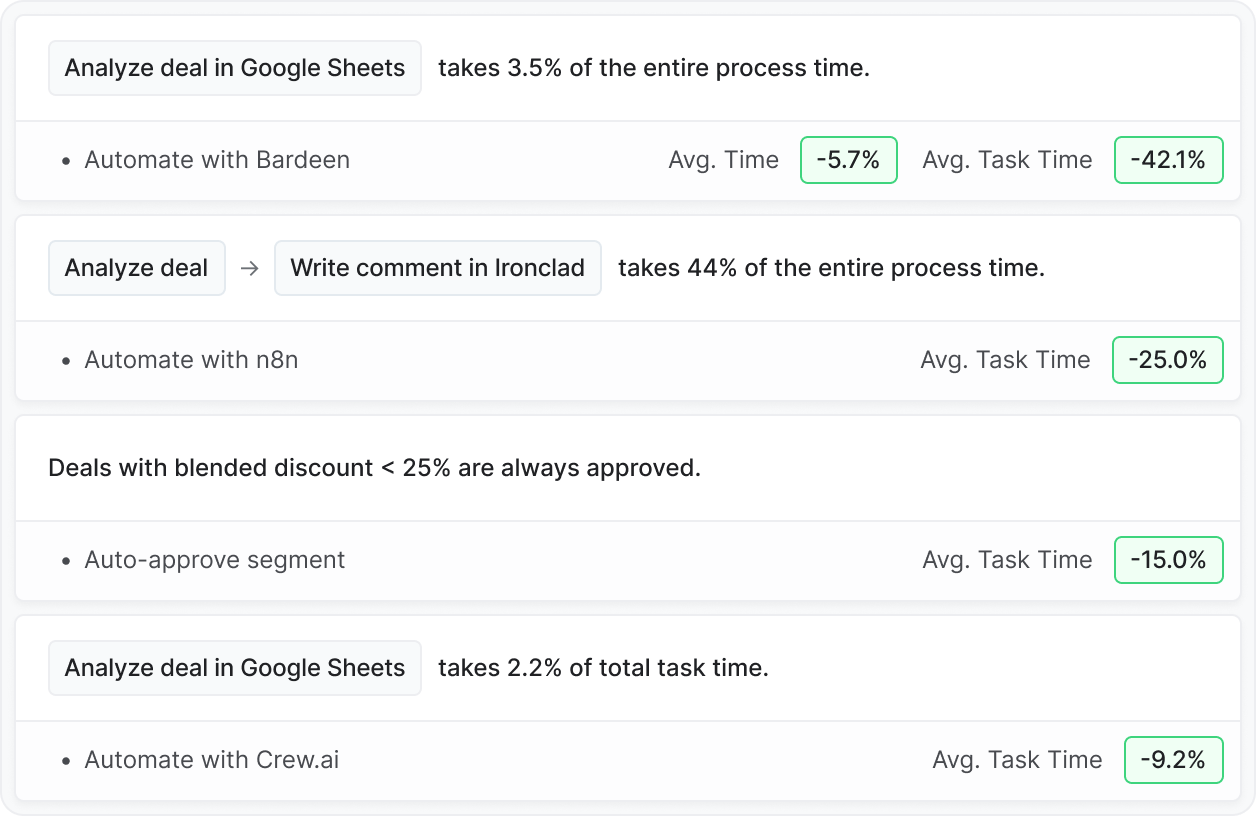The height and width of the screenshot is (816, 1256).
Task: Click the Analyze deal in Google Sheets chip taking 3.5%
Action: 235,68
